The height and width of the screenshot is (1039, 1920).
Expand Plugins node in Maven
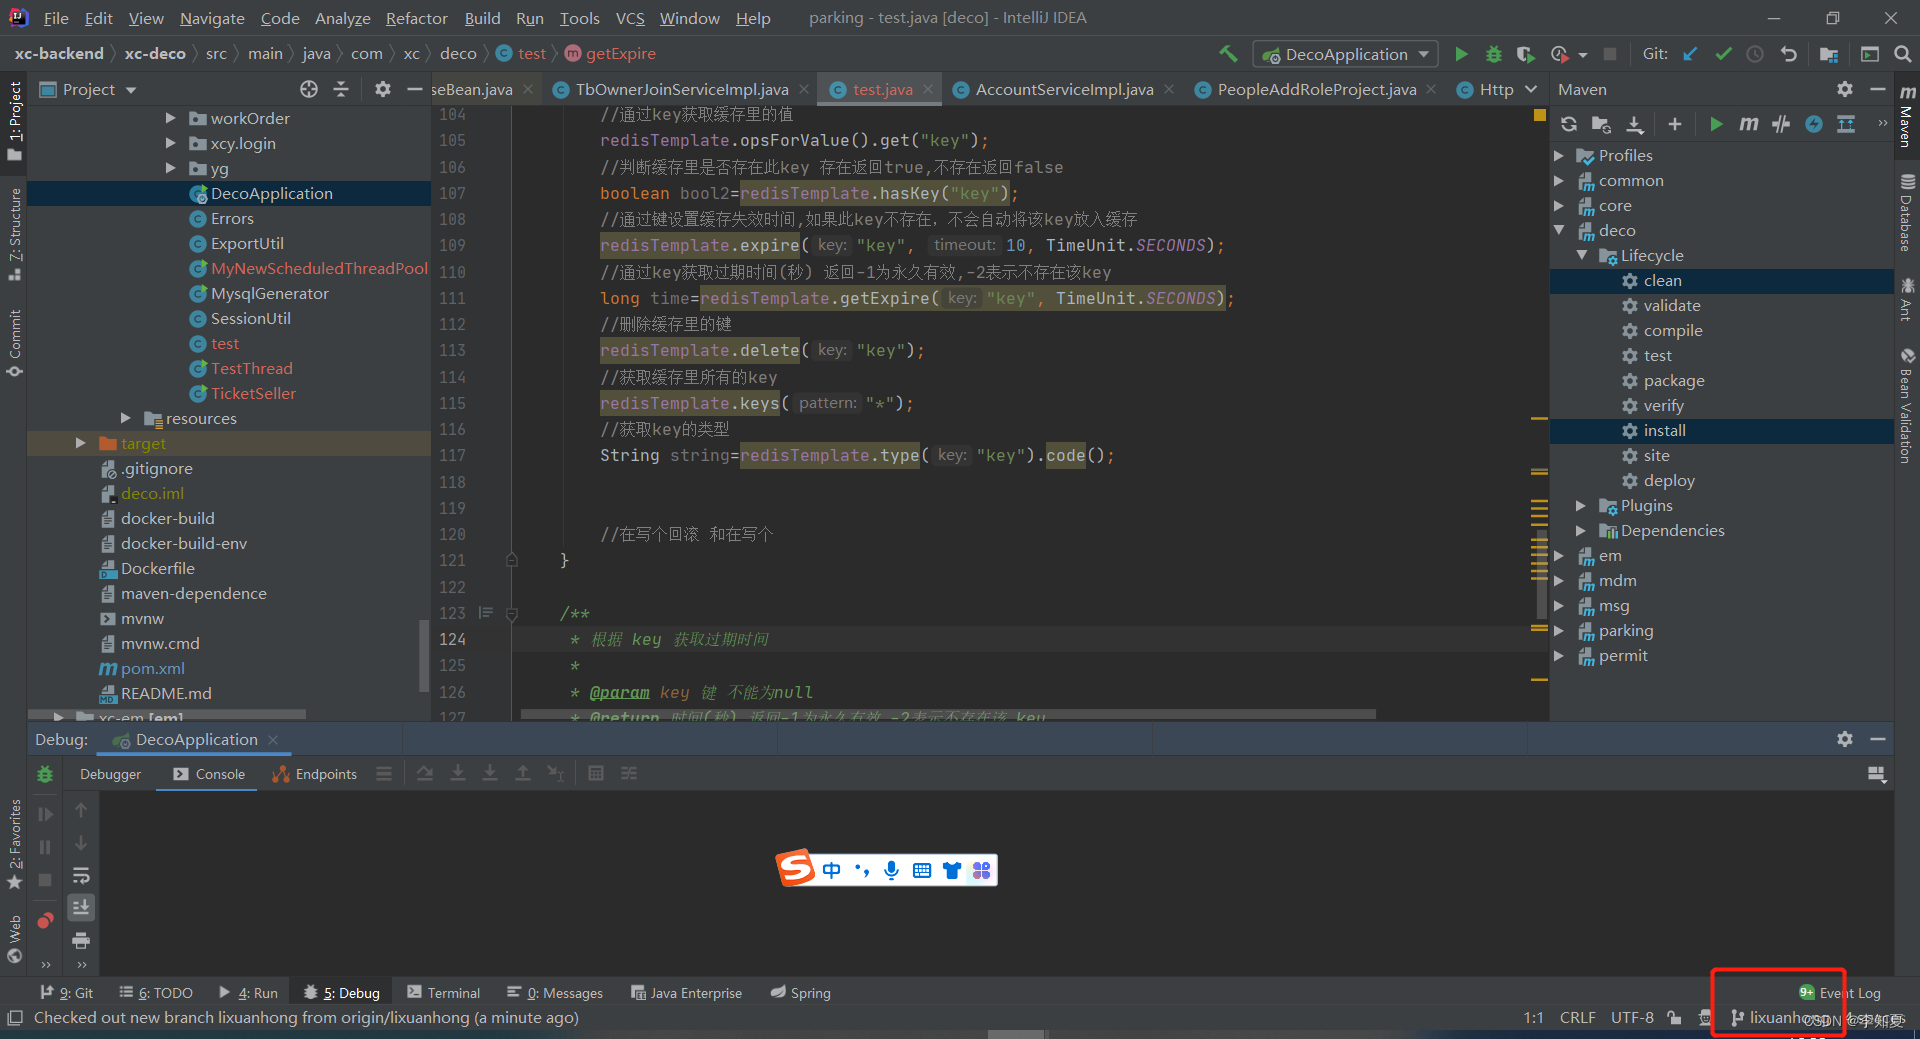[1581, 505]
